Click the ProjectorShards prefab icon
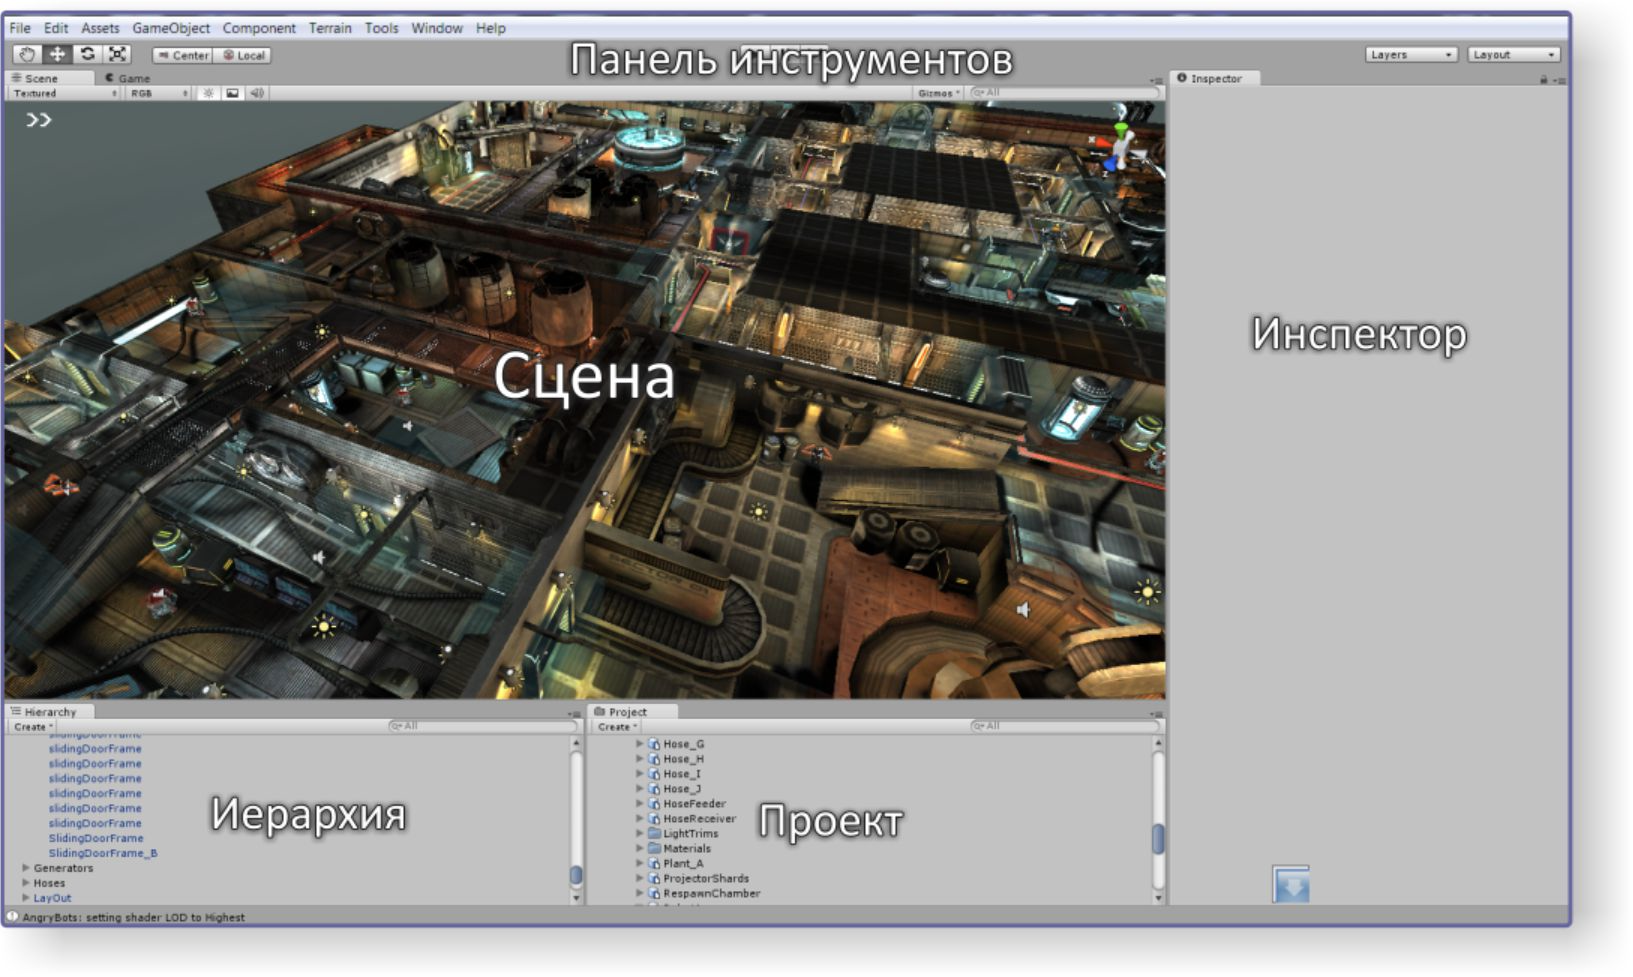This screenshot has width=1633, height=977. 654,878
